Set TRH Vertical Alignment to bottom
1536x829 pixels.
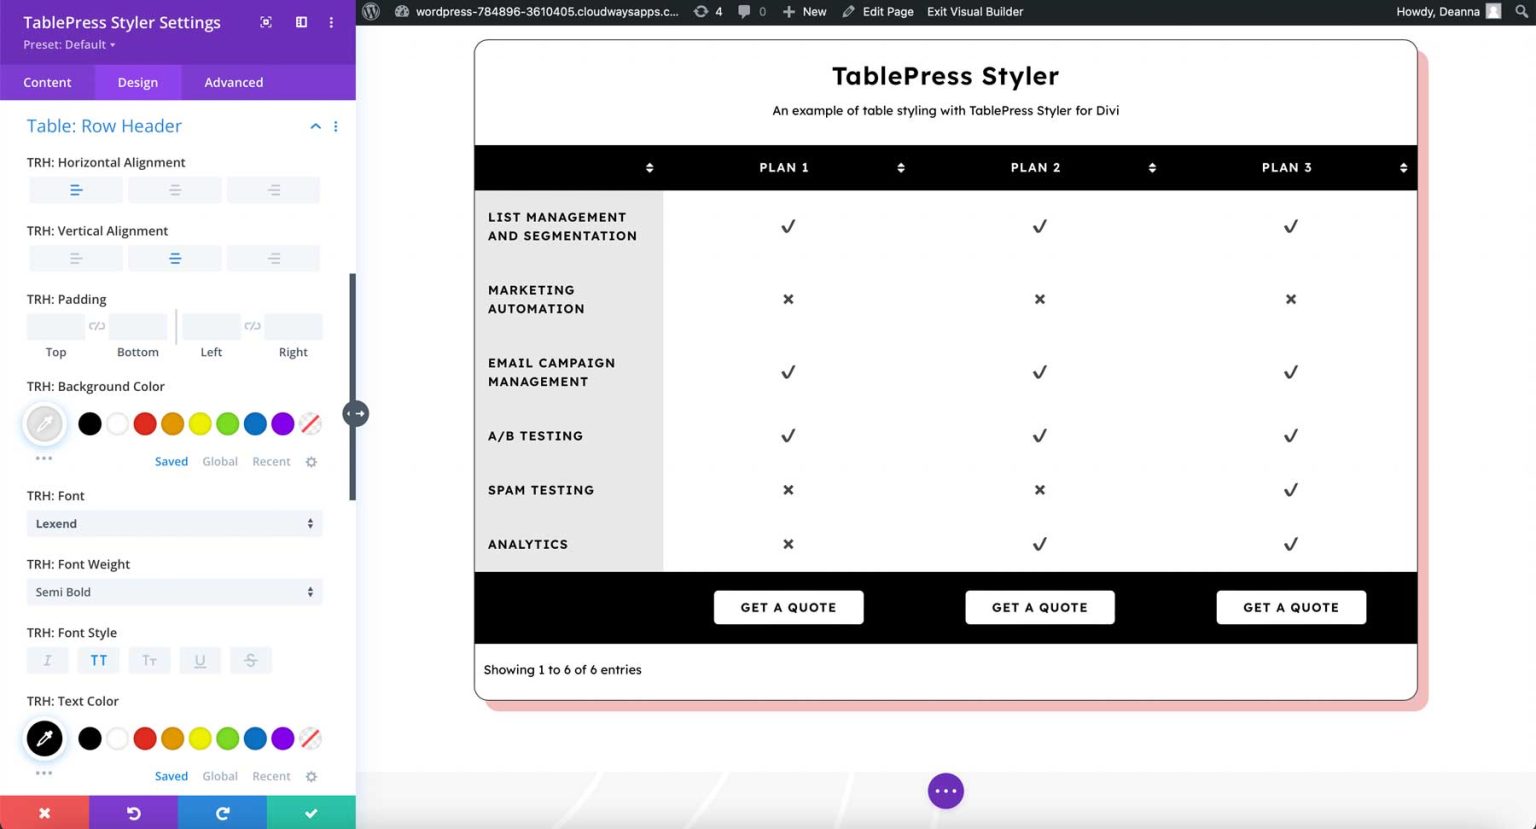(x=273, y=257)
